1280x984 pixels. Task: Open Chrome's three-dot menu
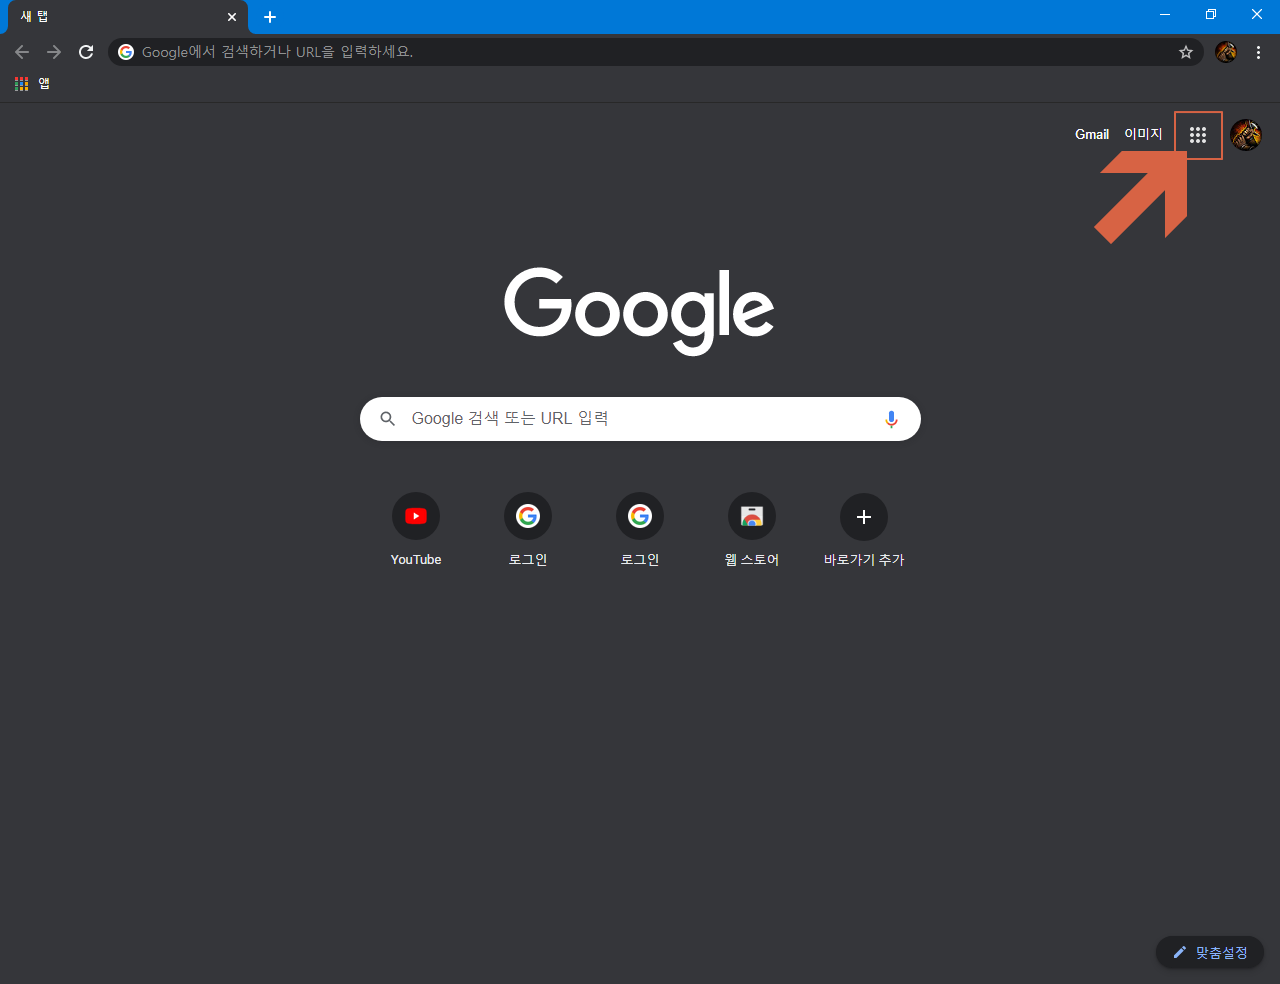(x=1259, y=52)
